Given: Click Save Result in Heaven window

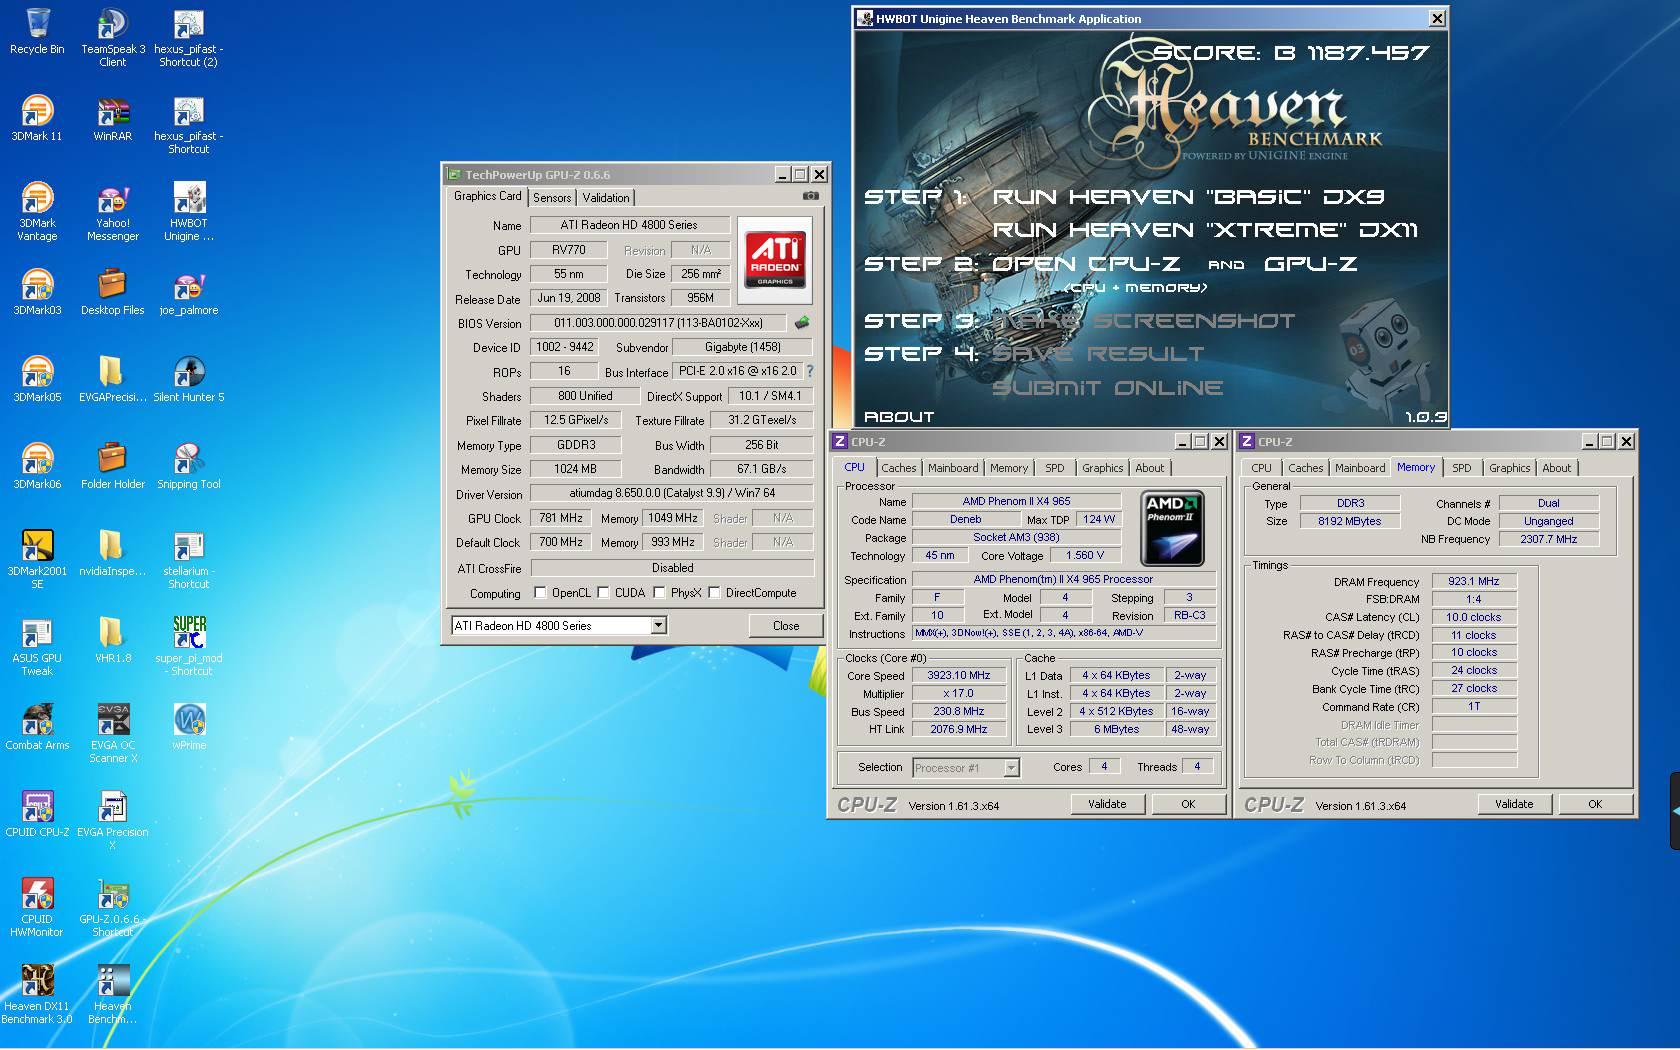Looking at the screenshot, I should point(1098,354).
